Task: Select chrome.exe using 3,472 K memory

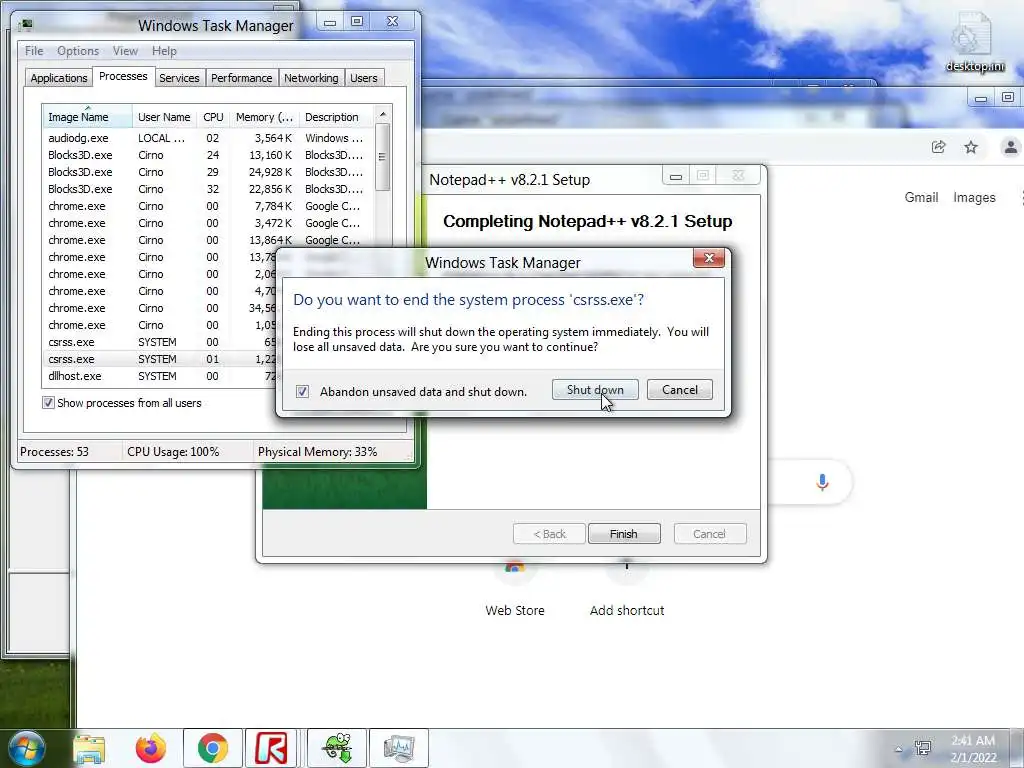Action: (x=208, y=223)
